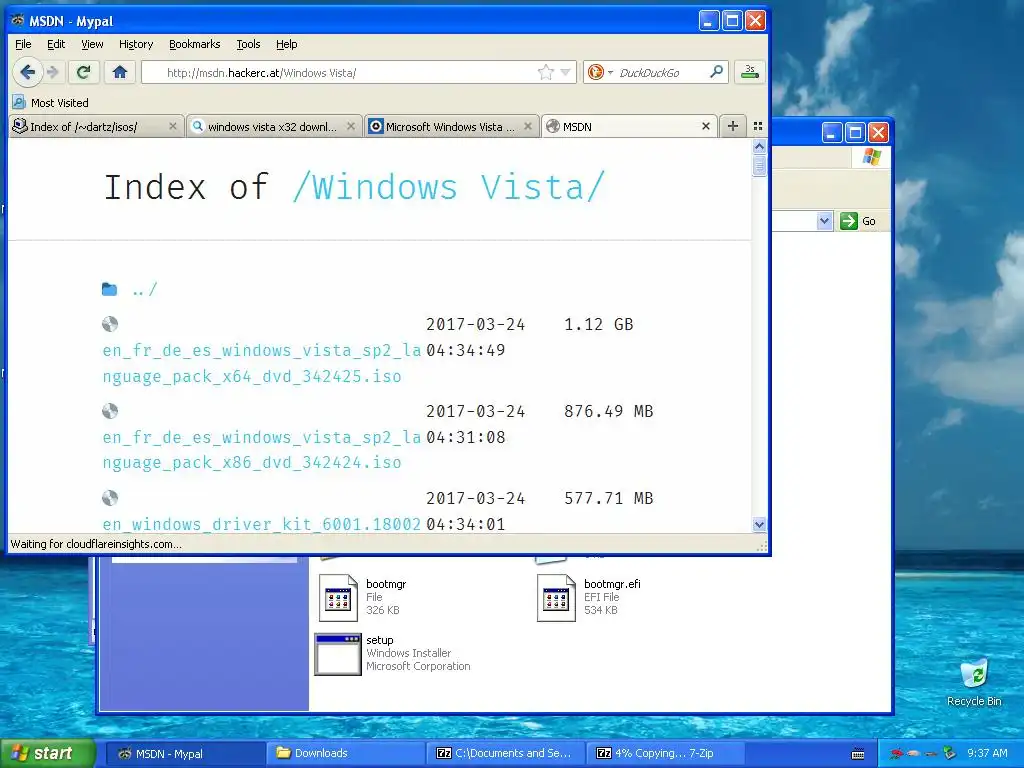Open the Help menu
This screenshot has height=768, width=1024.
(x=286, y=44)
